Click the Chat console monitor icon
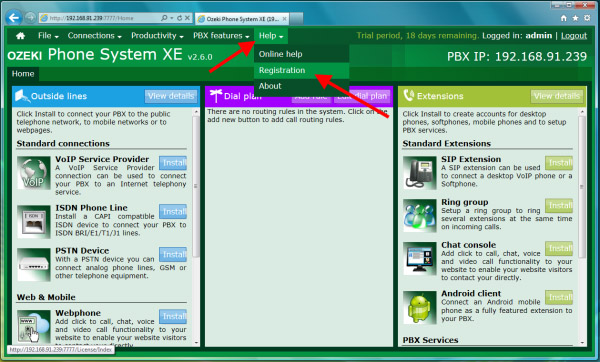Screen dimensions: 600x362 [x=420, y=259]
